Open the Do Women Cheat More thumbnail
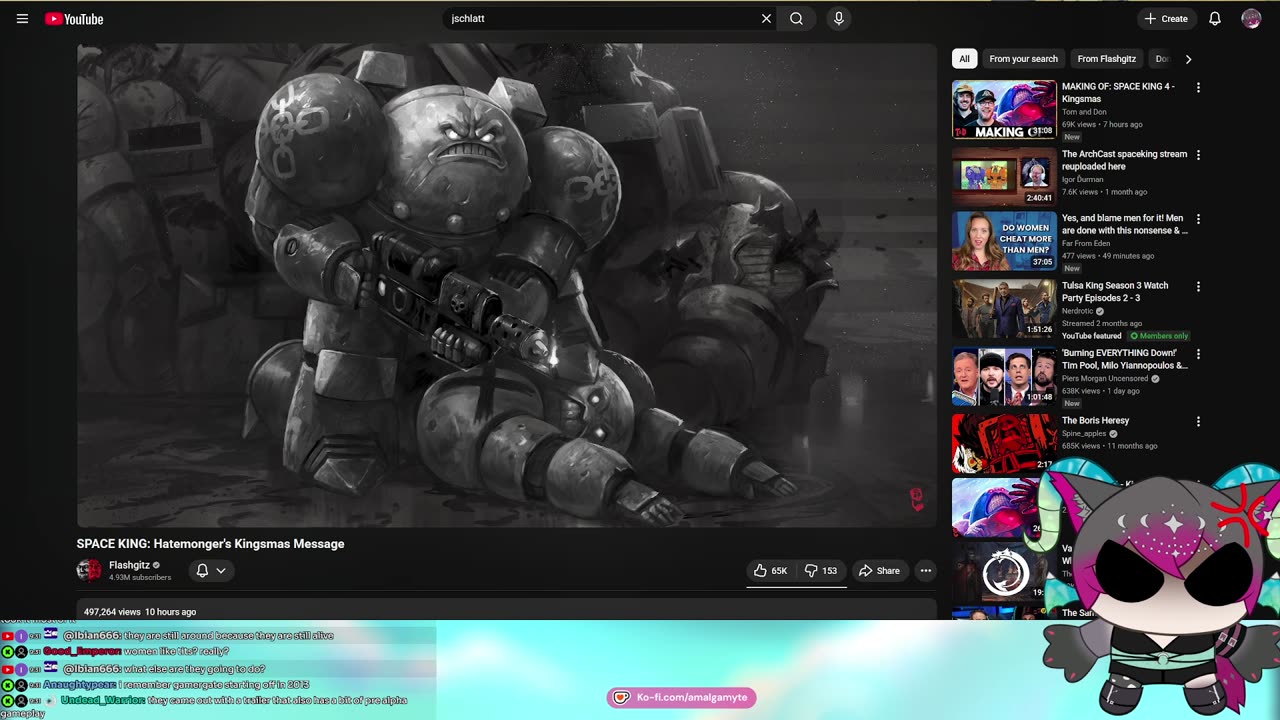The image size is (1280, 720). click(1004, 241)
